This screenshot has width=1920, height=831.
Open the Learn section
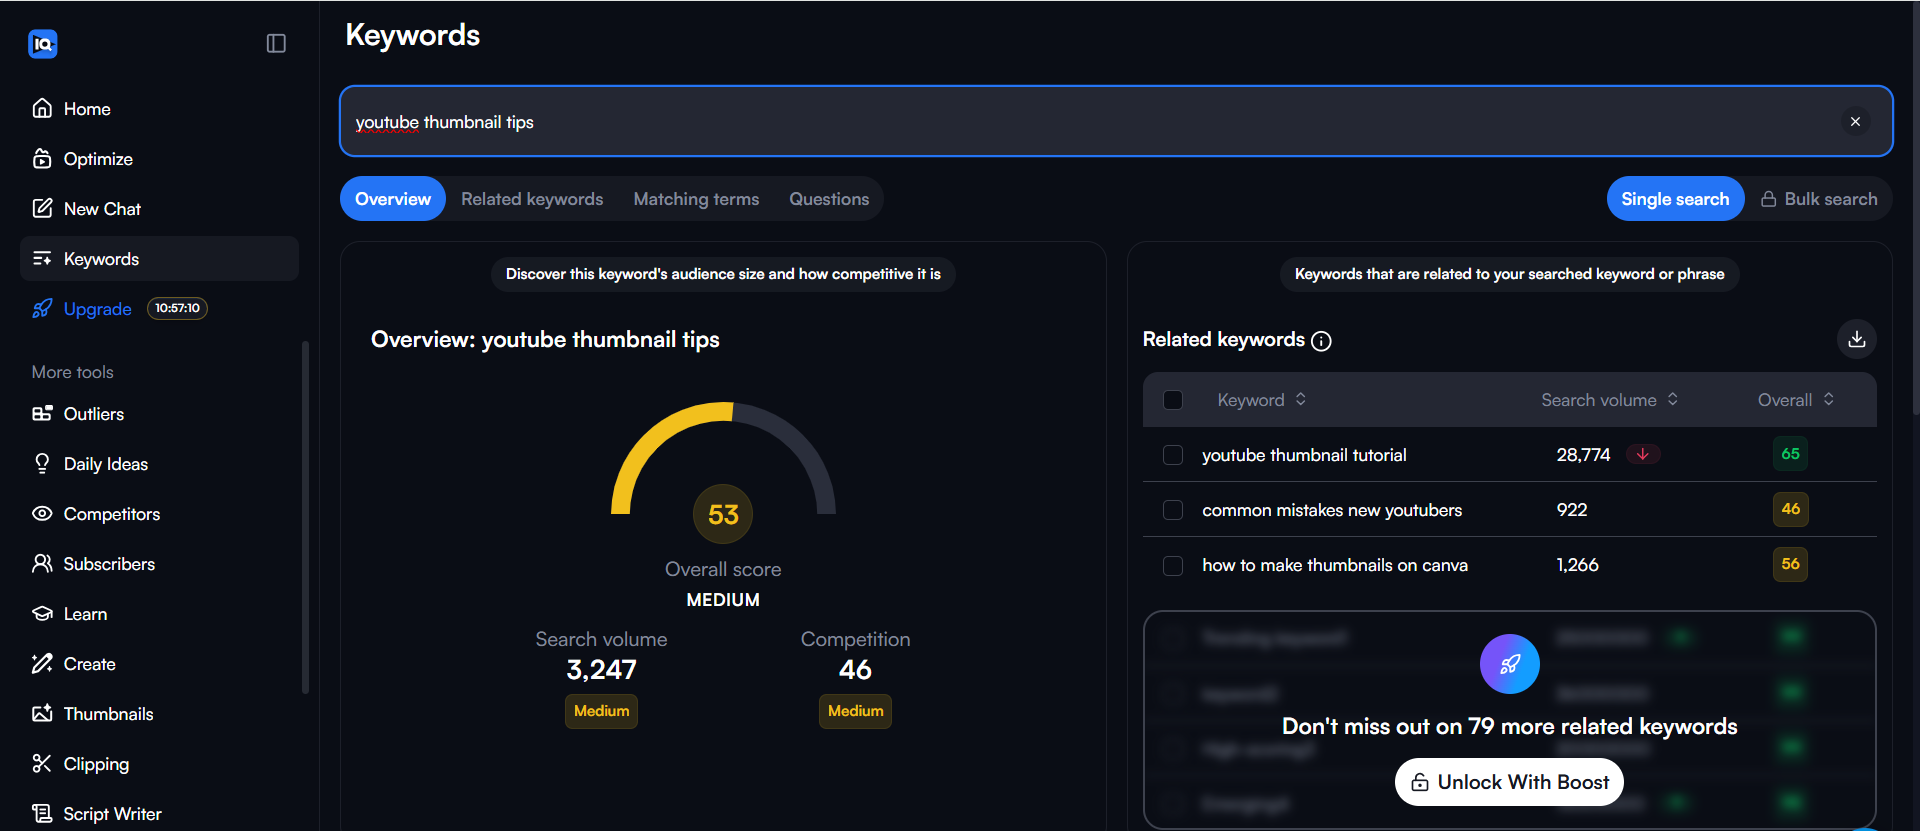click(x=159, y=613)
